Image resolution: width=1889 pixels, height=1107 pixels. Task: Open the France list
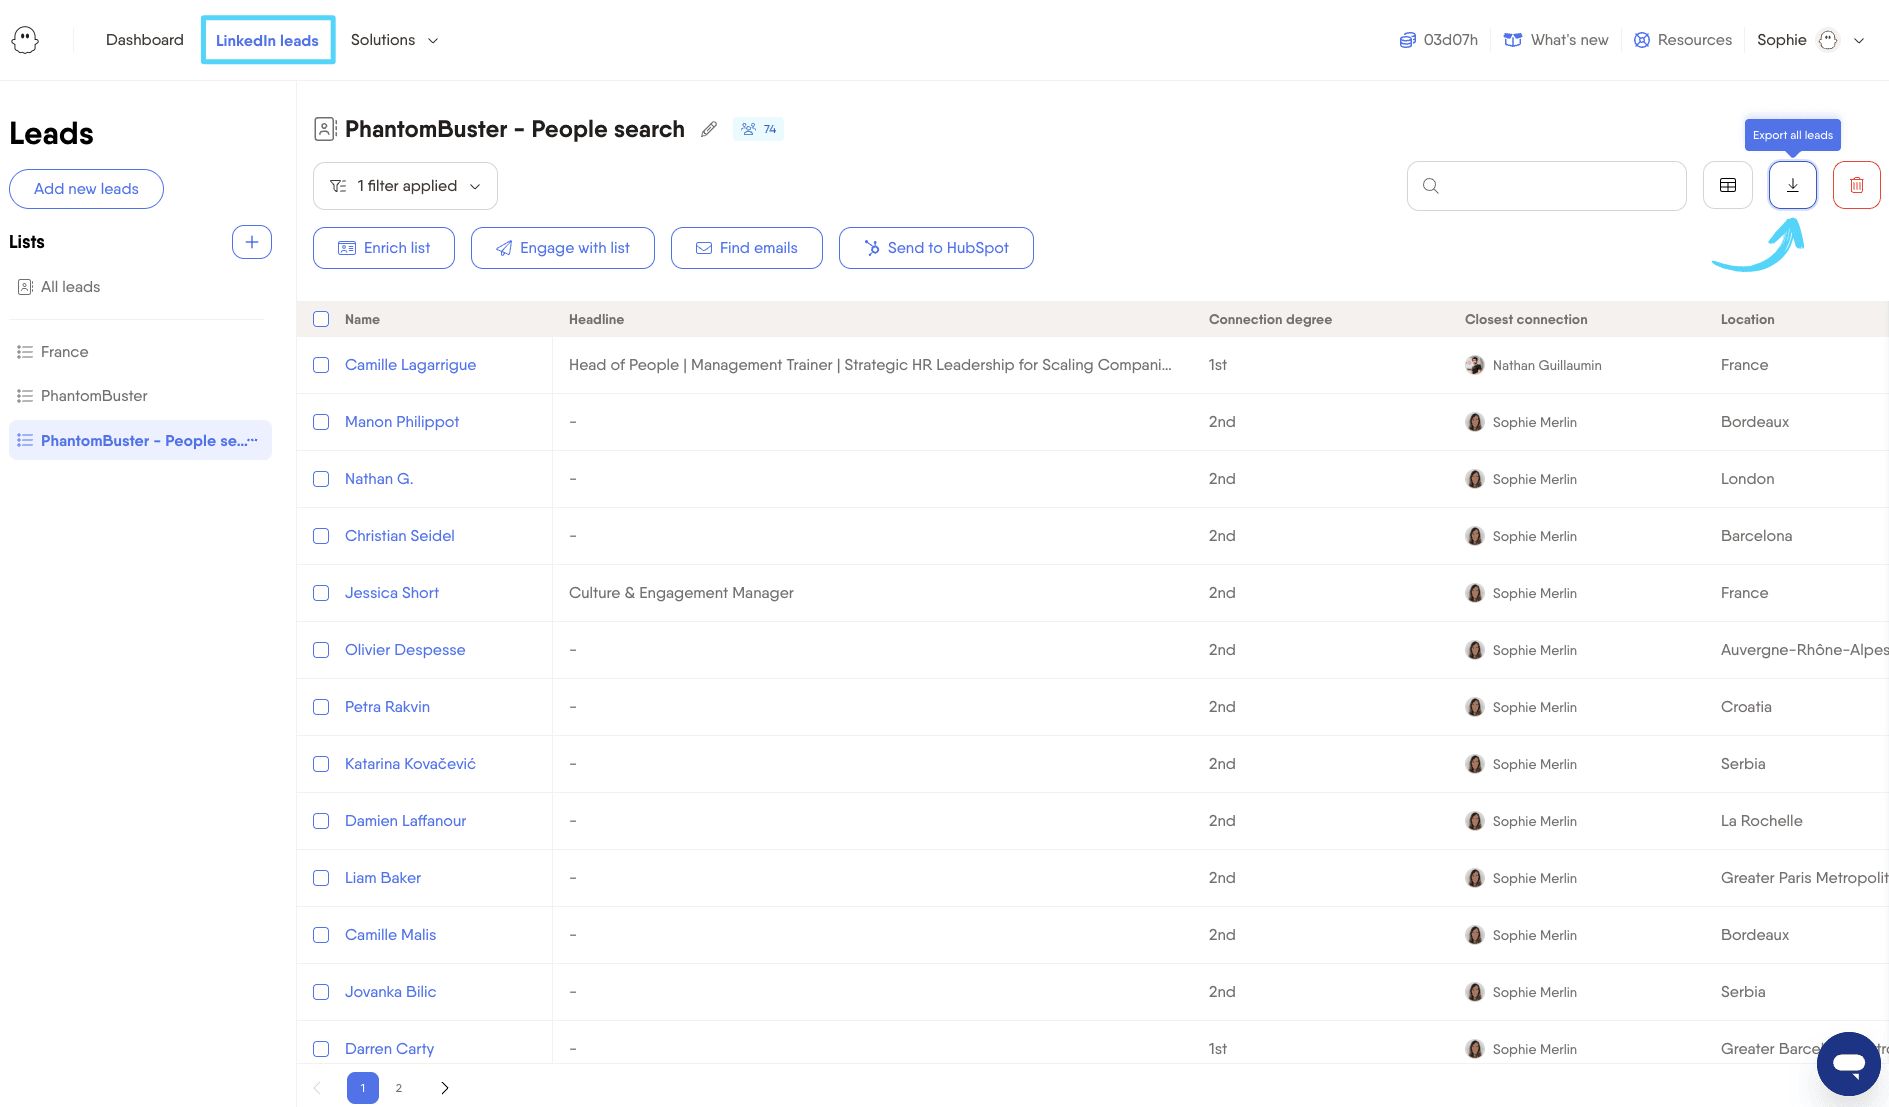click(x=65, y=352)
